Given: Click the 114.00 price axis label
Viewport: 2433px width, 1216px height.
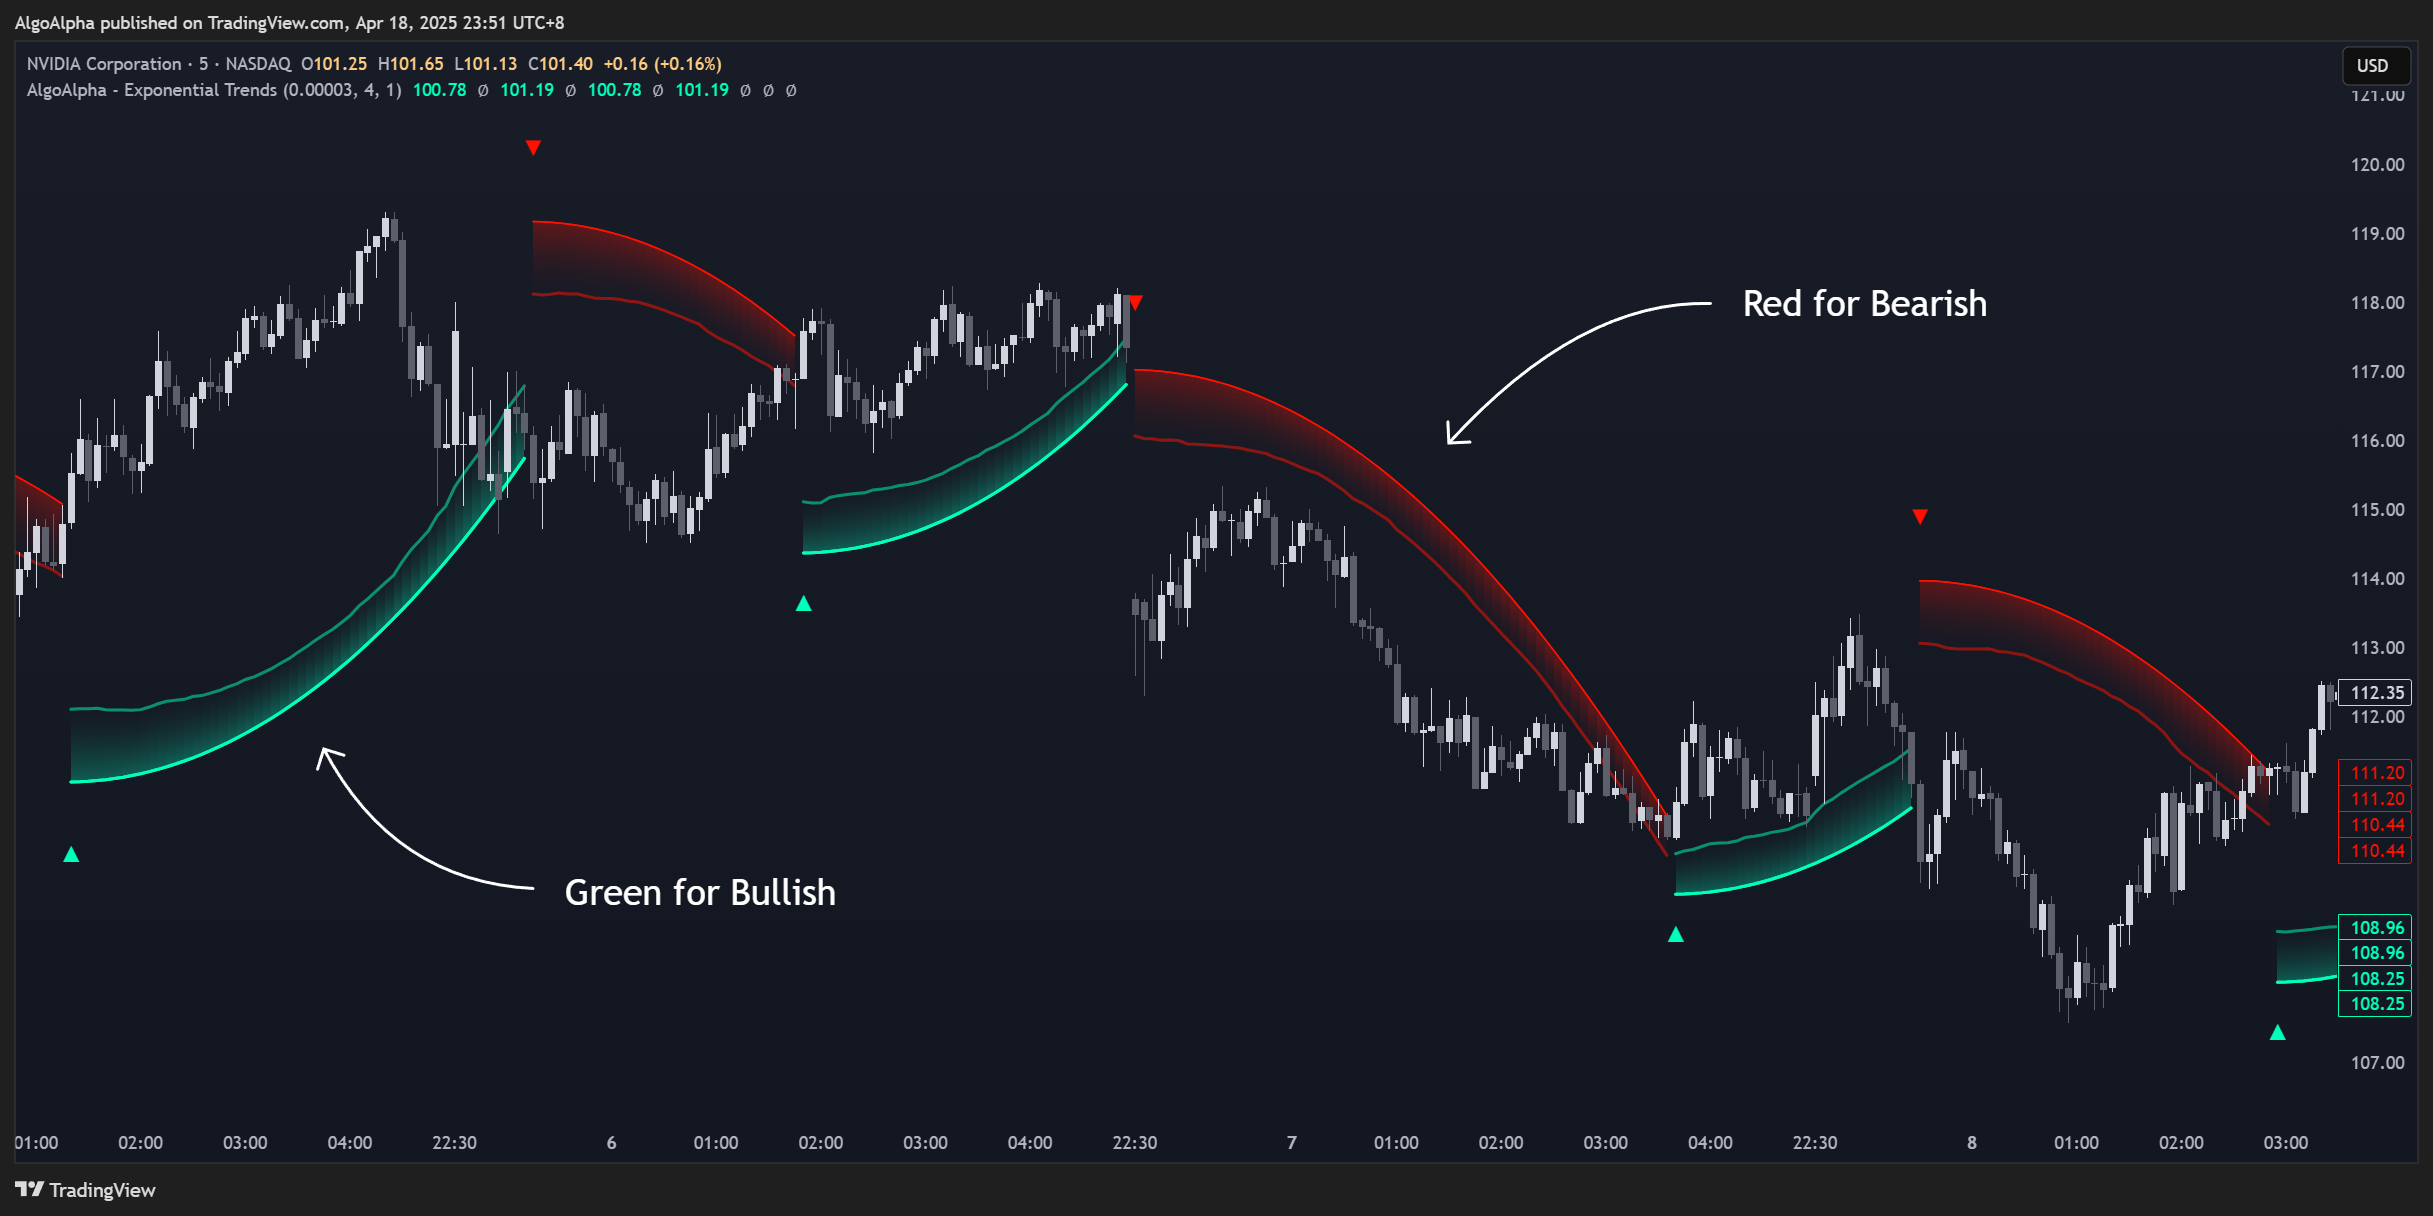Looking at the screenshot, I should [x=2377, y=579].
